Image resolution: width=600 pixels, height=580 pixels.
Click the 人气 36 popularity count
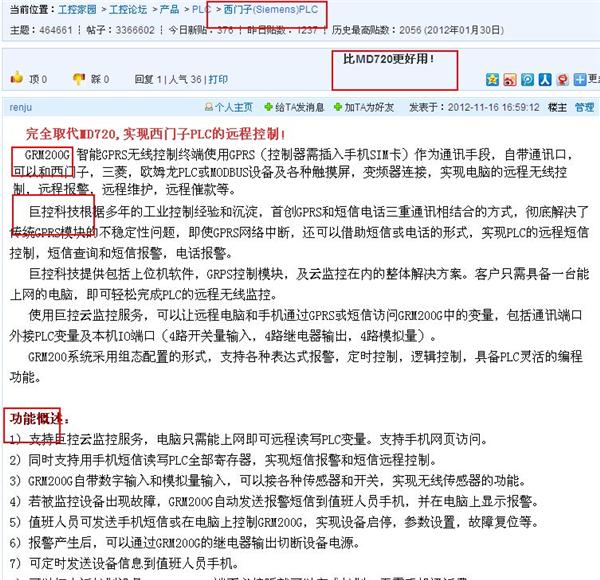(x=185, y=79)
